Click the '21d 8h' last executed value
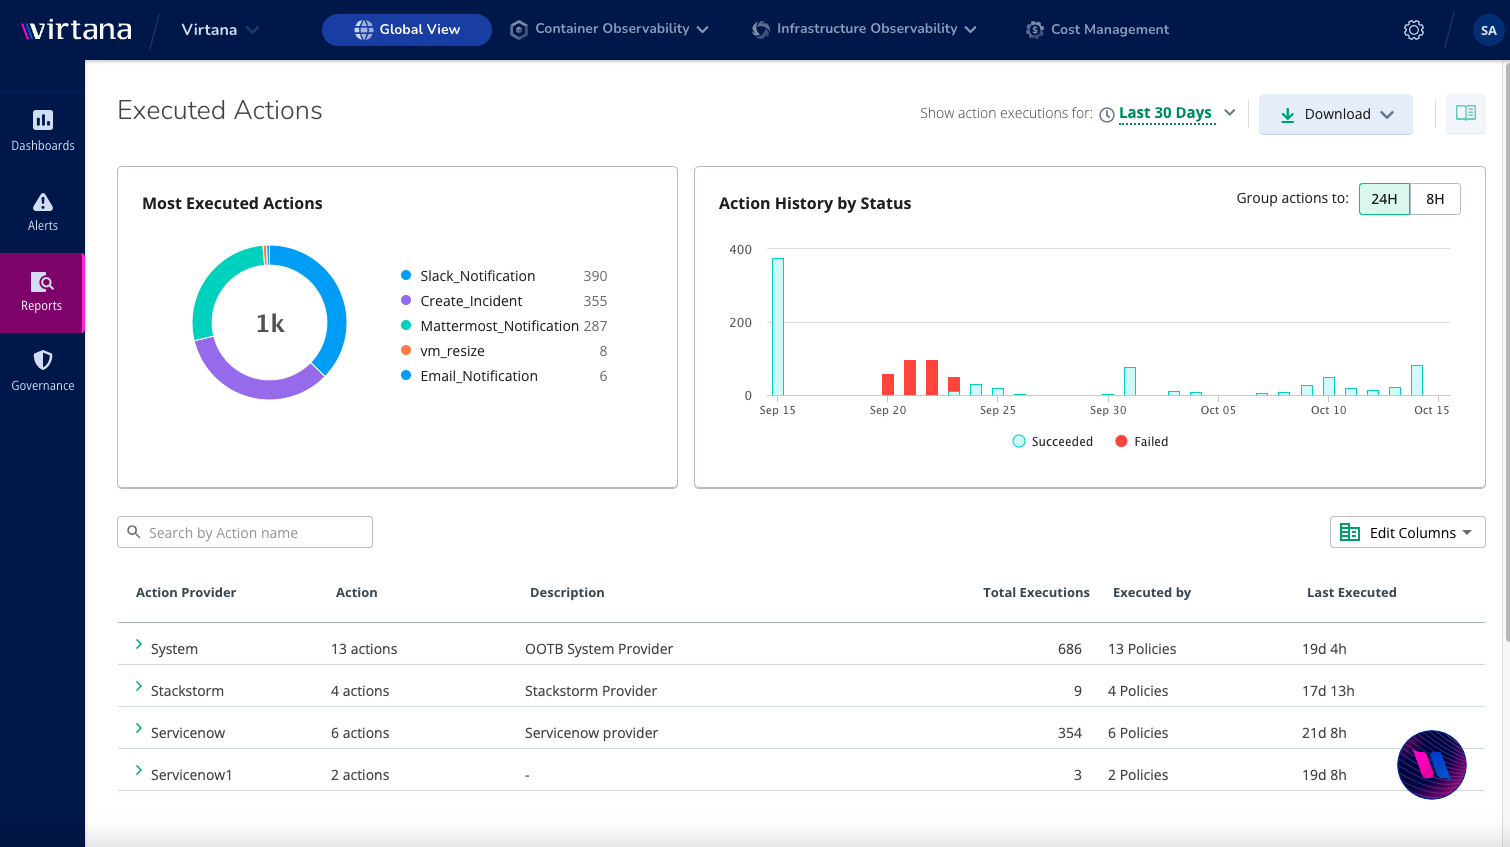Viewport: 1510px width, 847px height. point(1324,733)
